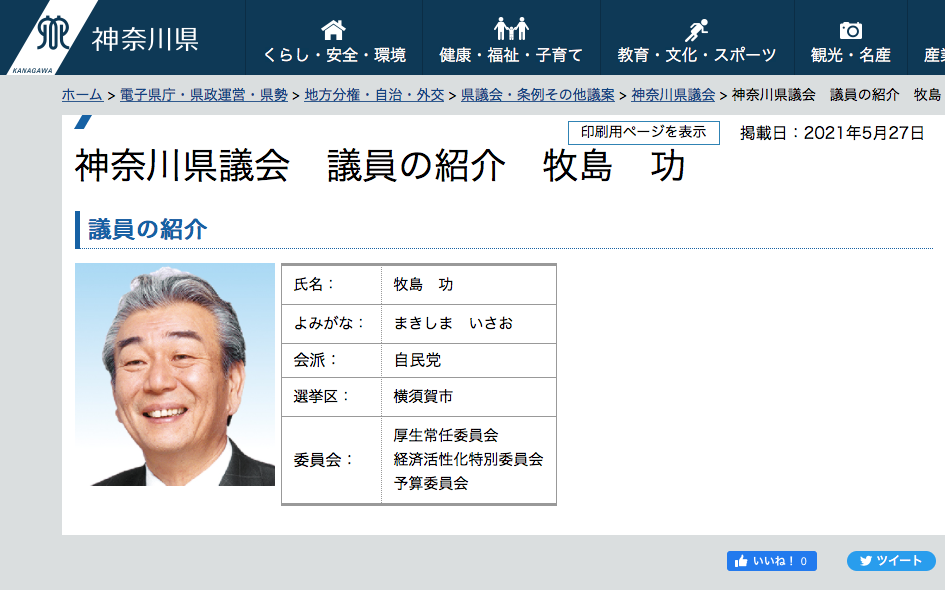Screen dimensions: 945x590
Task: Click the 神奈川県 site title text
Action: 145,38
